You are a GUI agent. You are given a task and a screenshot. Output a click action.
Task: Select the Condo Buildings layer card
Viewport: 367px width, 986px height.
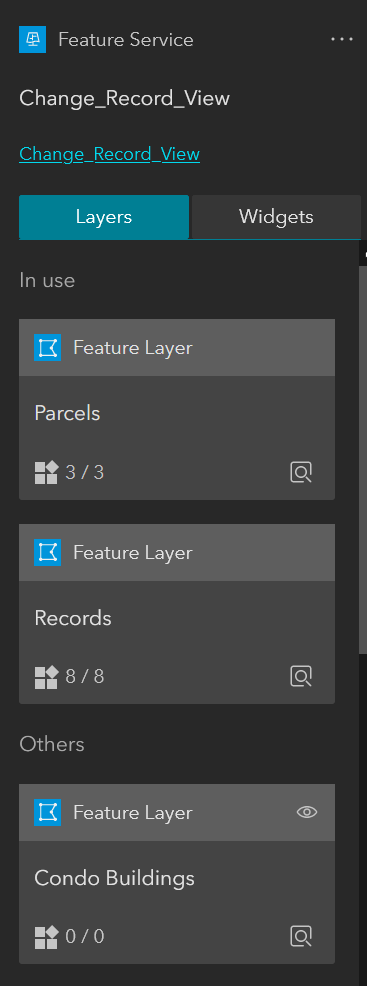(x=177, y=874)
